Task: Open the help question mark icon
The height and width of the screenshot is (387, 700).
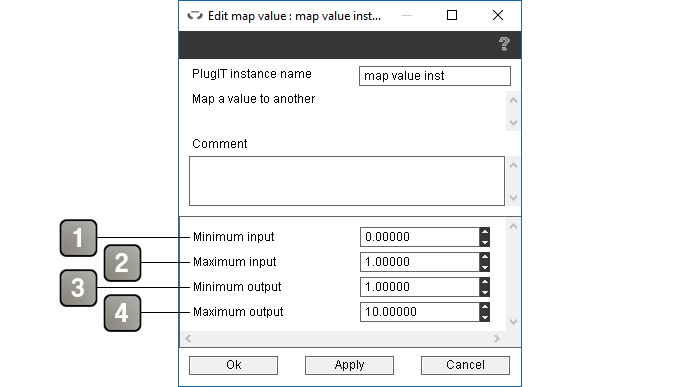Action: (x=504, y=44)
